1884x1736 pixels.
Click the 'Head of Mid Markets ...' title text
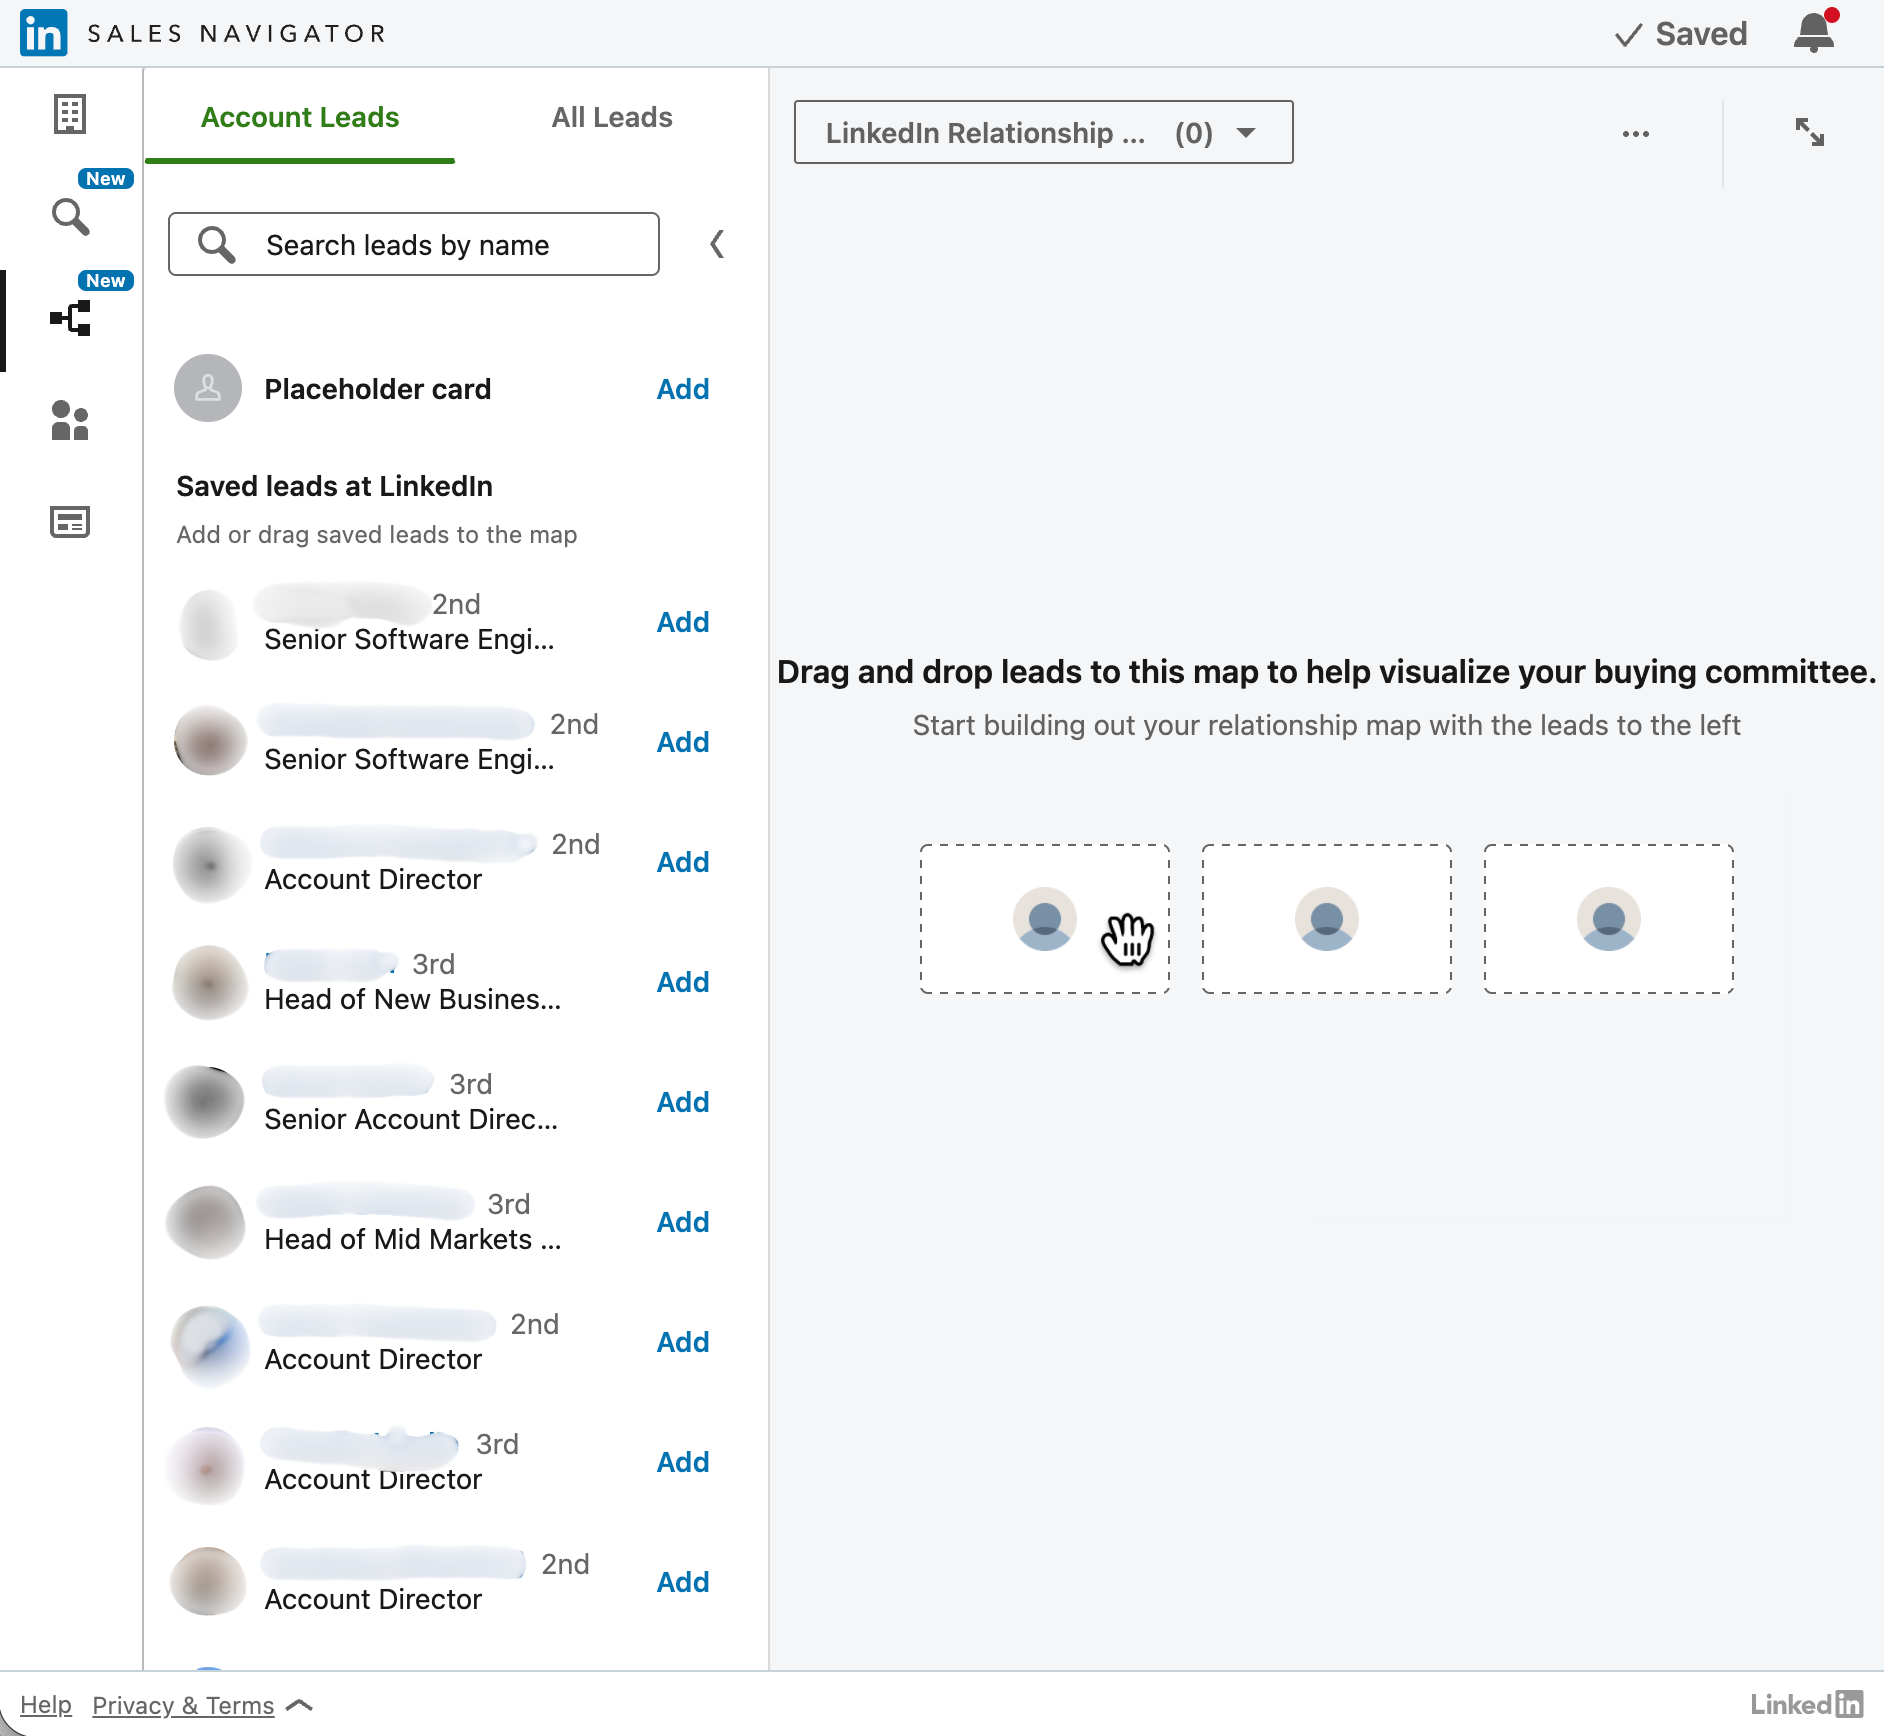click(x=413, y=1239)
